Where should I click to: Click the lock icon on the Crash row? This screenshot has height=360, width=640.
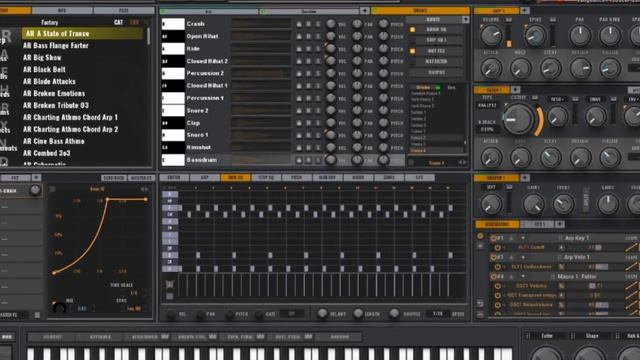[299, 24]
